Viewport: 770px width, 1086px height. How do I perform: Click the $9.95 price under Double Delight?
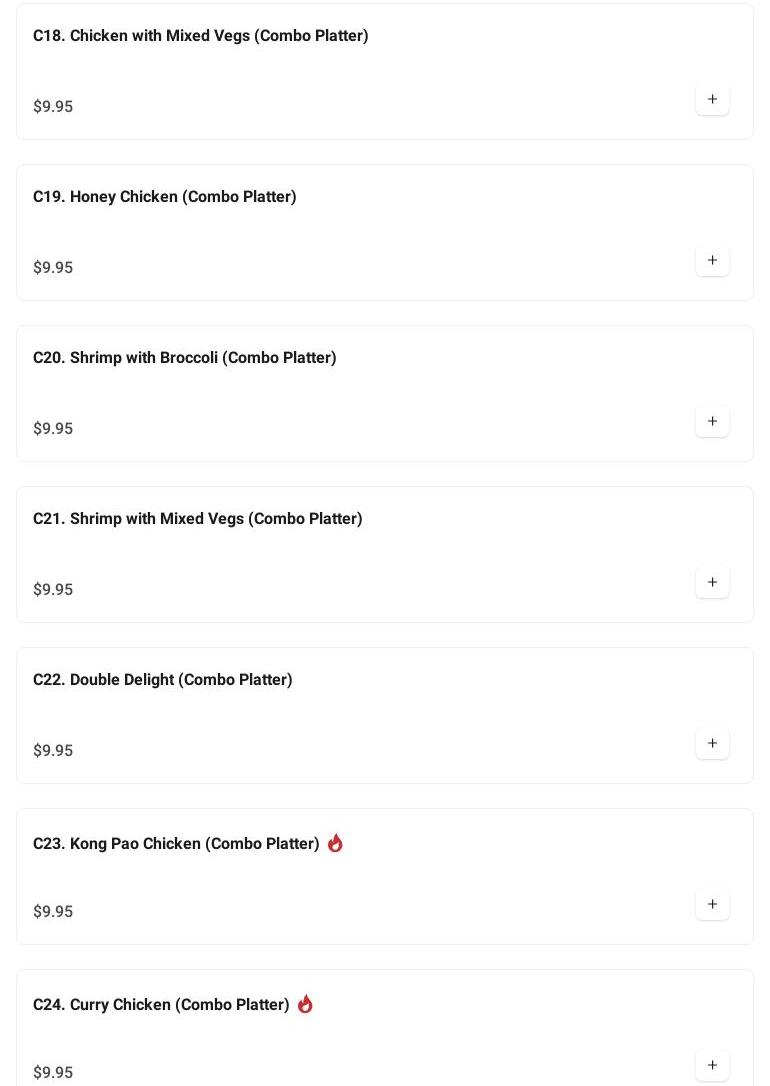[53, 751]
